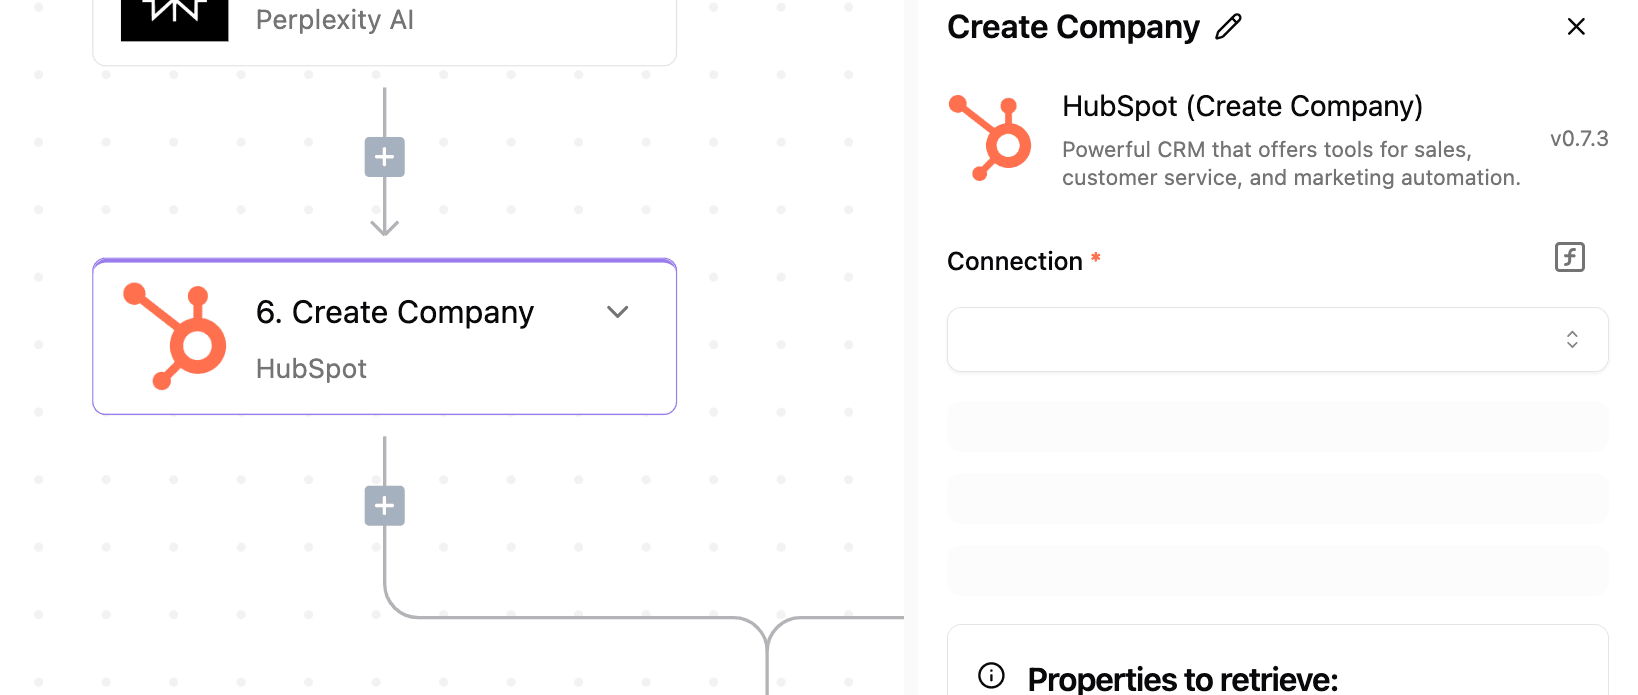This screenshot has width=1638, height=695.
Task: Click the Connection field label
Action: point(1015,261)
